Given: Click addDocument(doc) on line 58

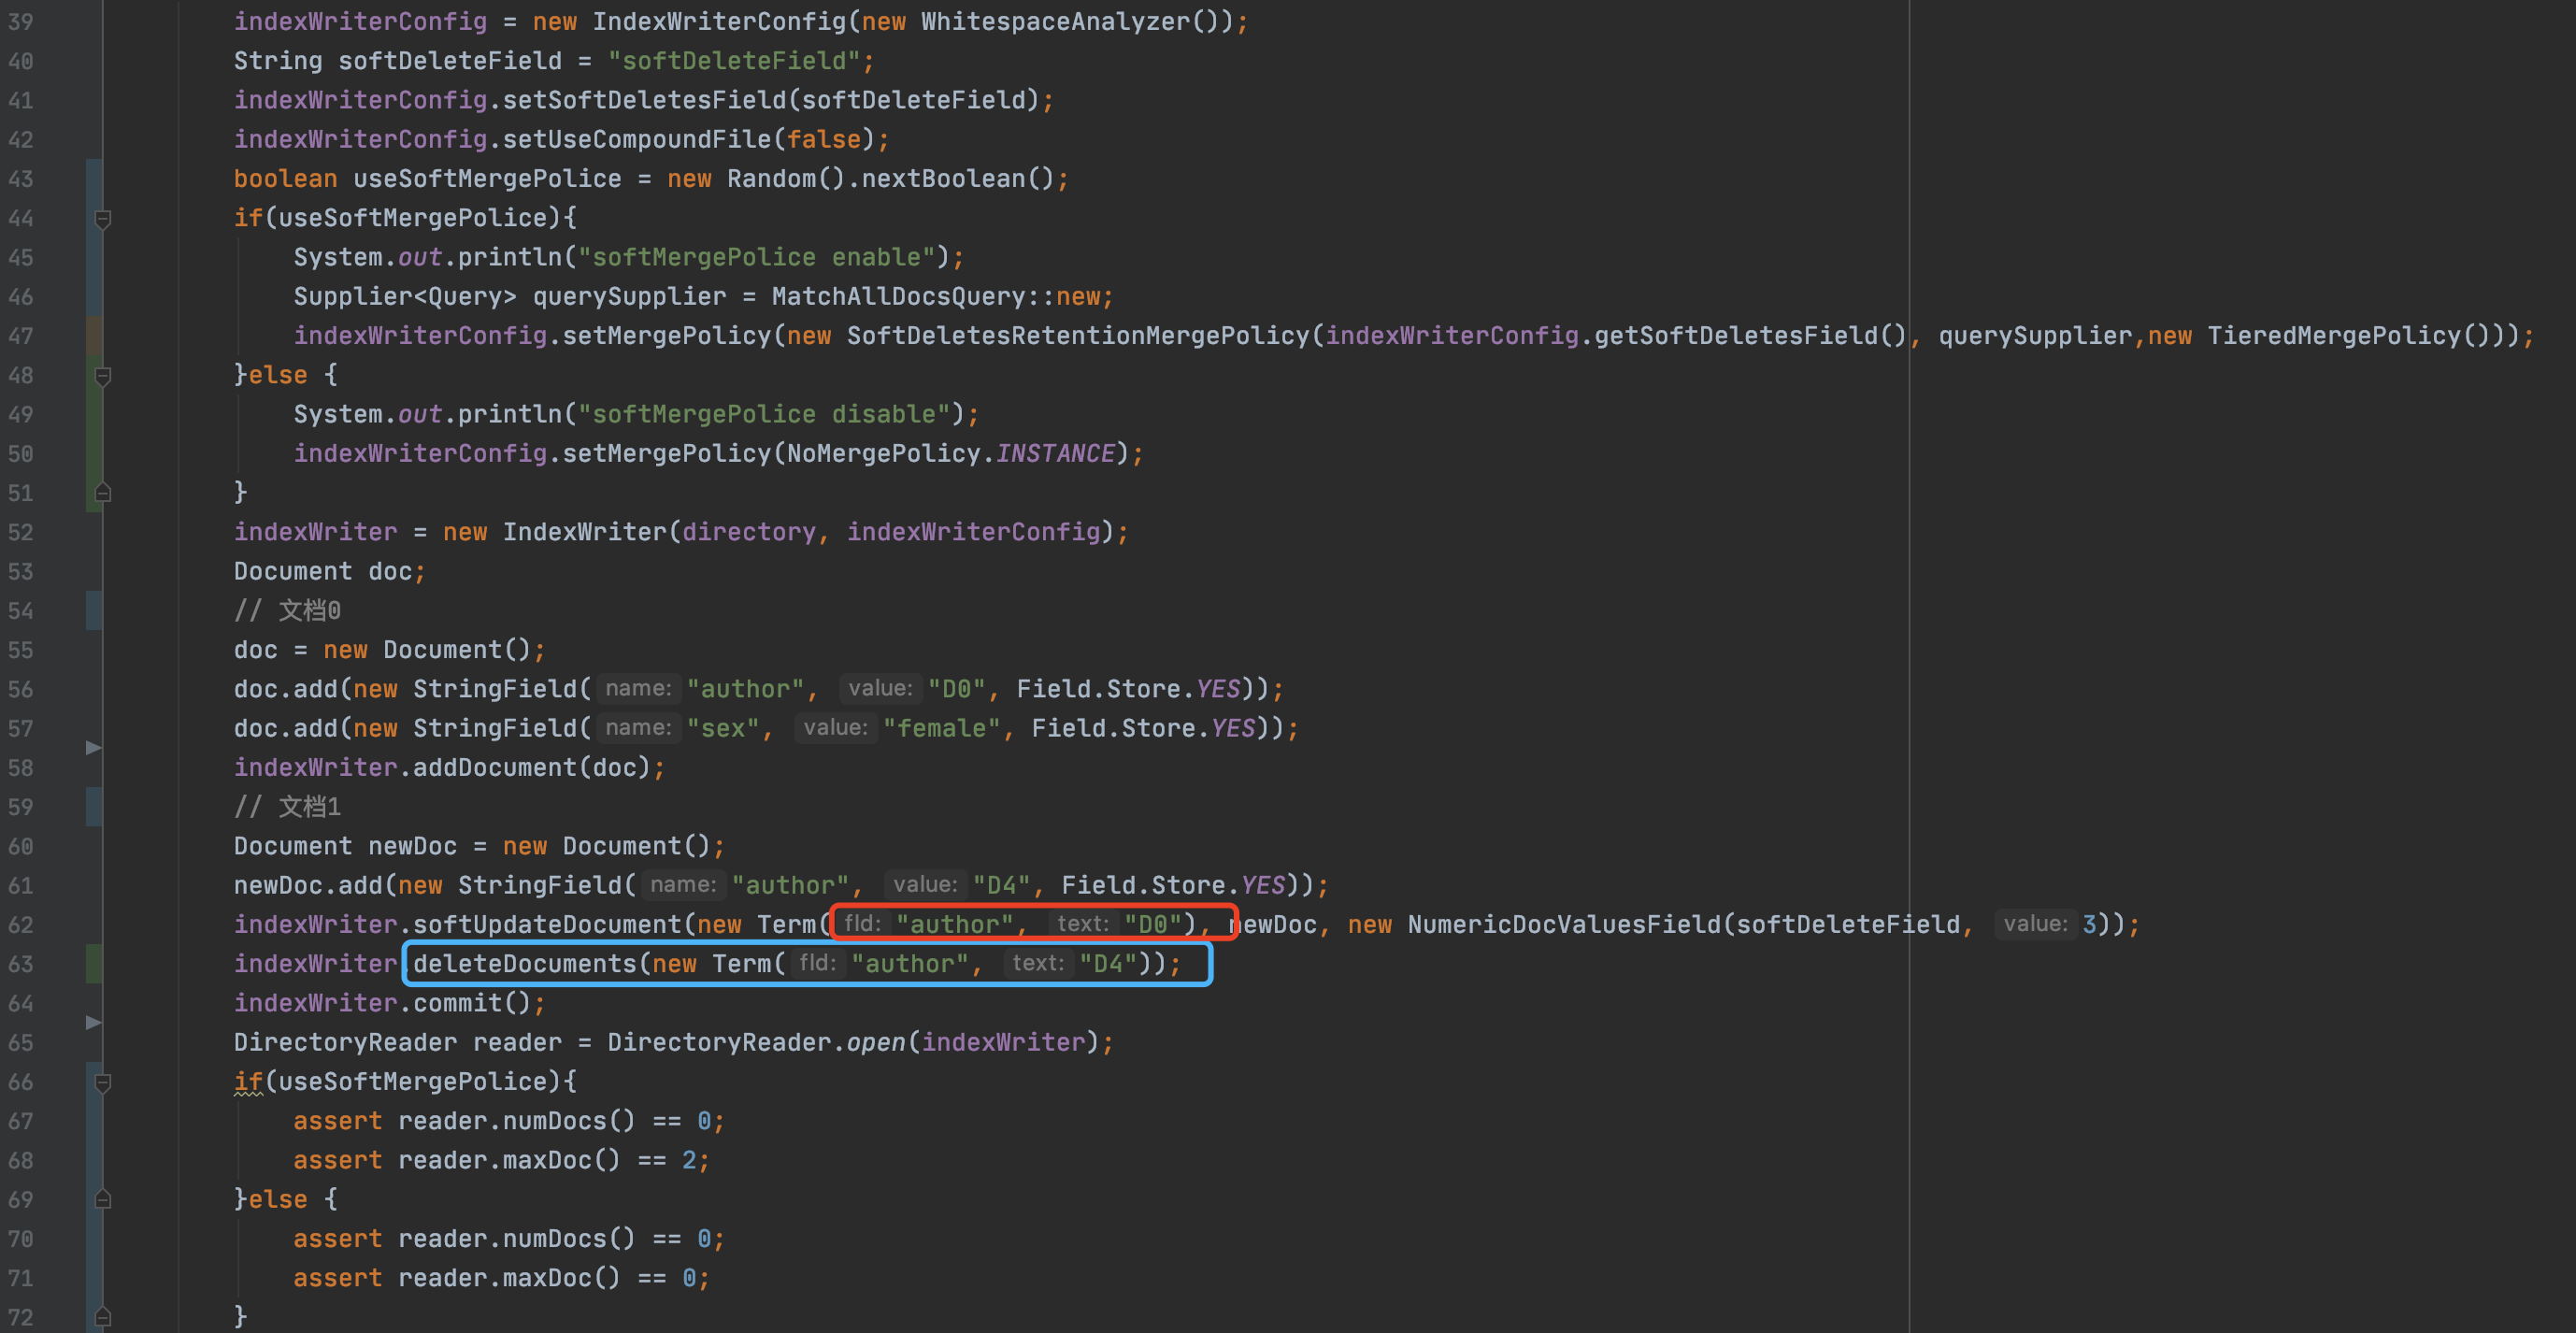Looking at the screenshot, I should tap(532, 768).
